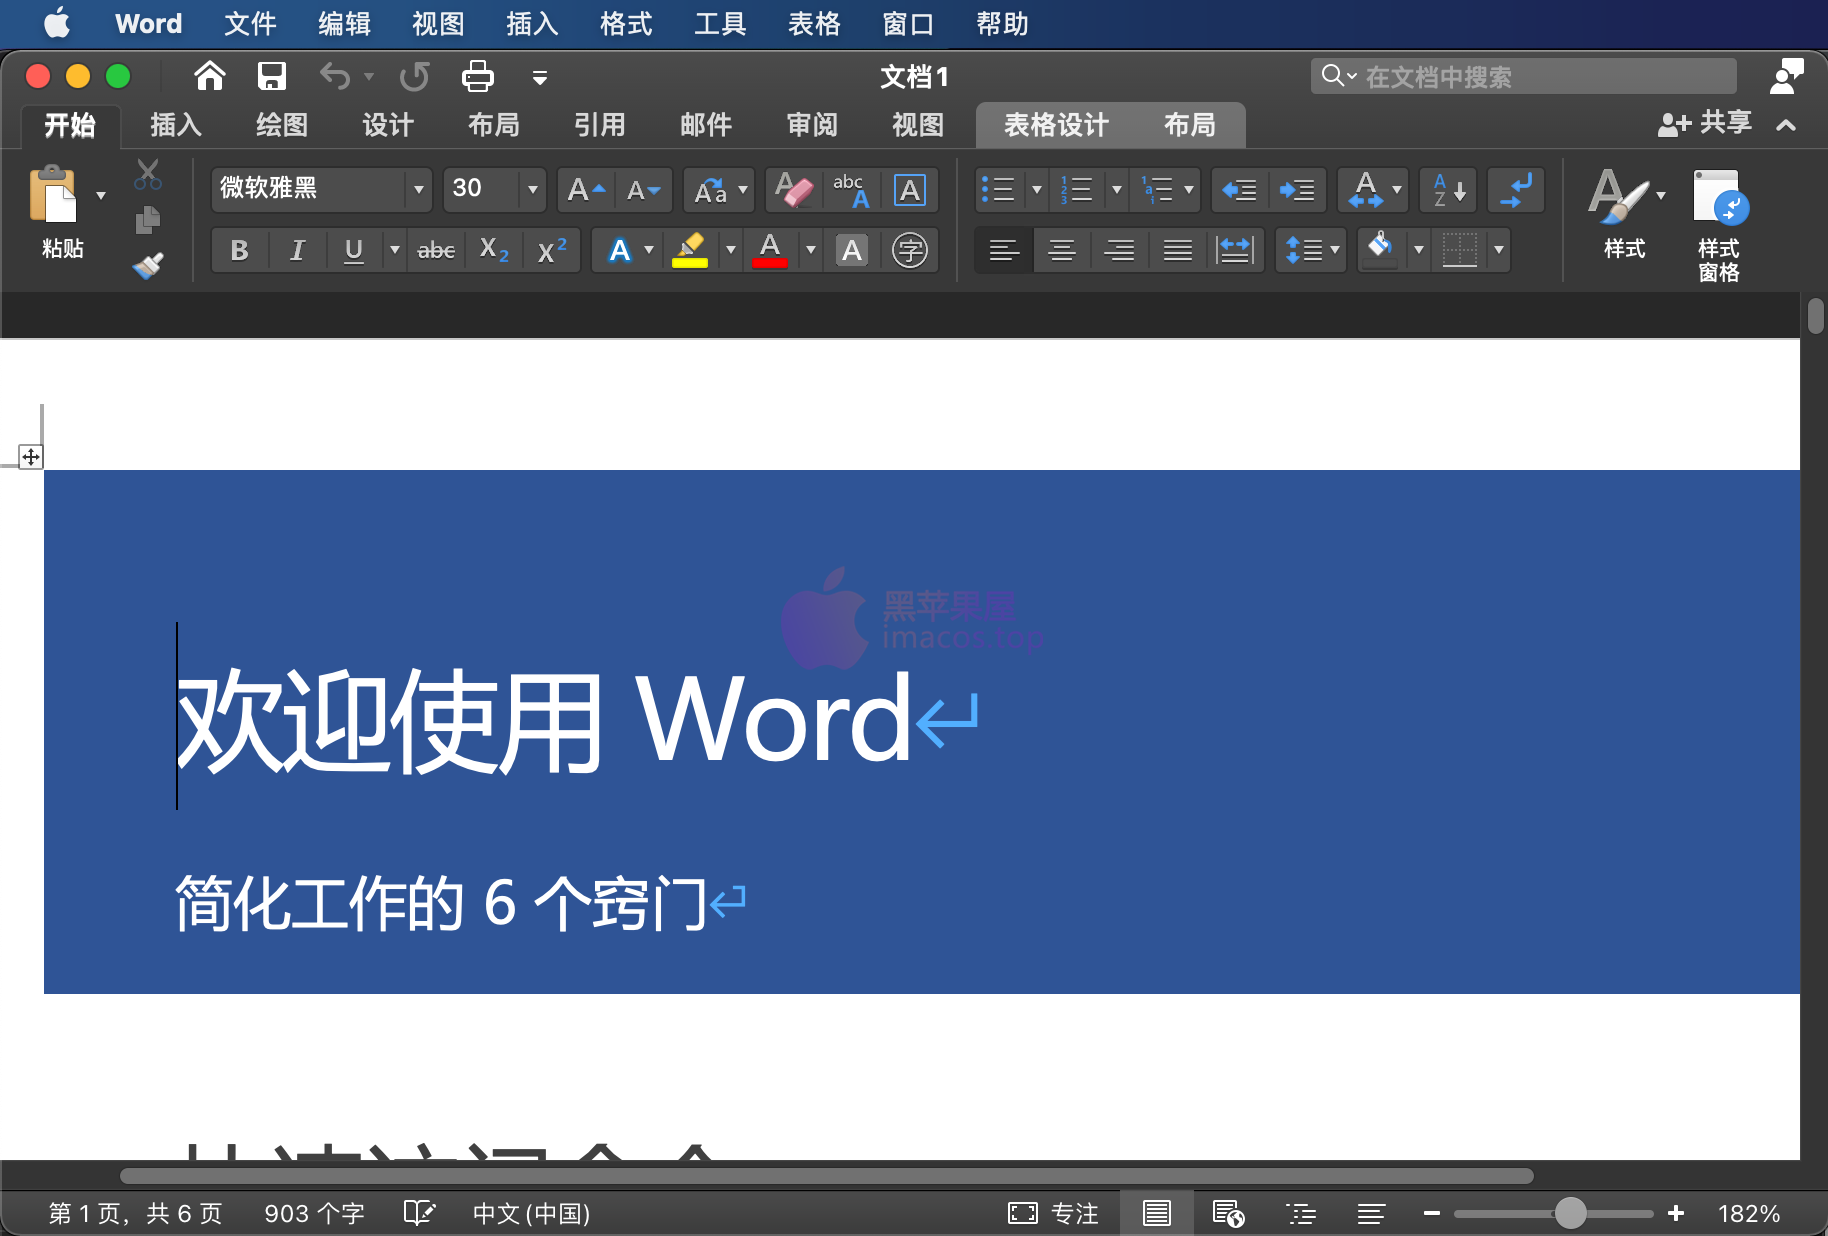Click the Save icon in title bar
The image size is (1828, 1236).
click(x=272, y=76)
